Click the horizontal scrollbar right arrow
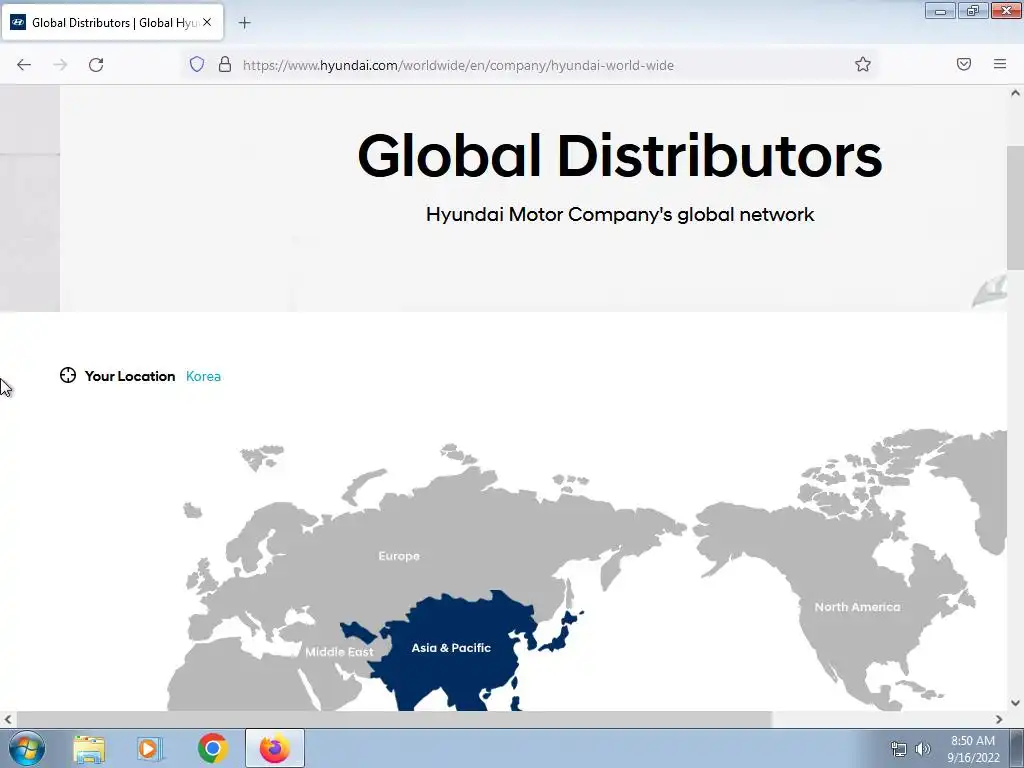 click(x=999, y=720)
